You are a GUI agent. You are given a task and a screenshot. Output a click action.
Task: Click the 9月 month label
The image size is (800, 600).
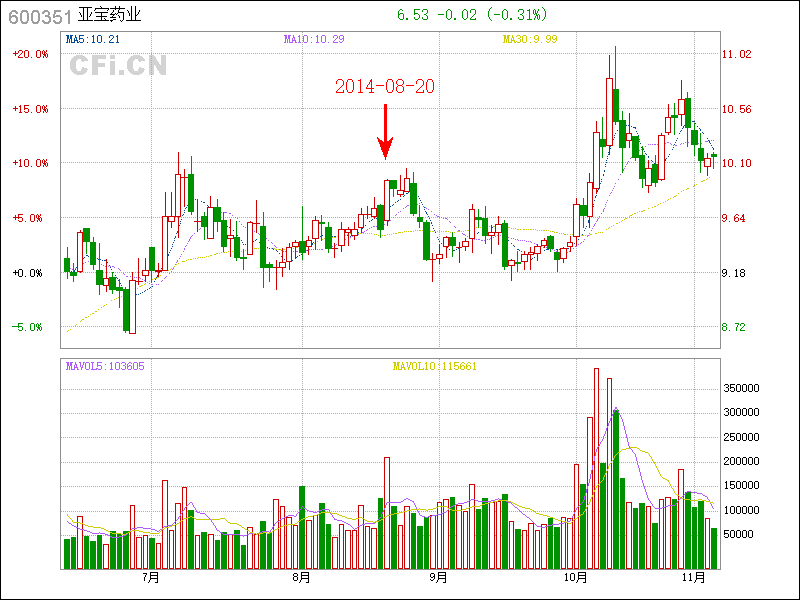point(439,578)
